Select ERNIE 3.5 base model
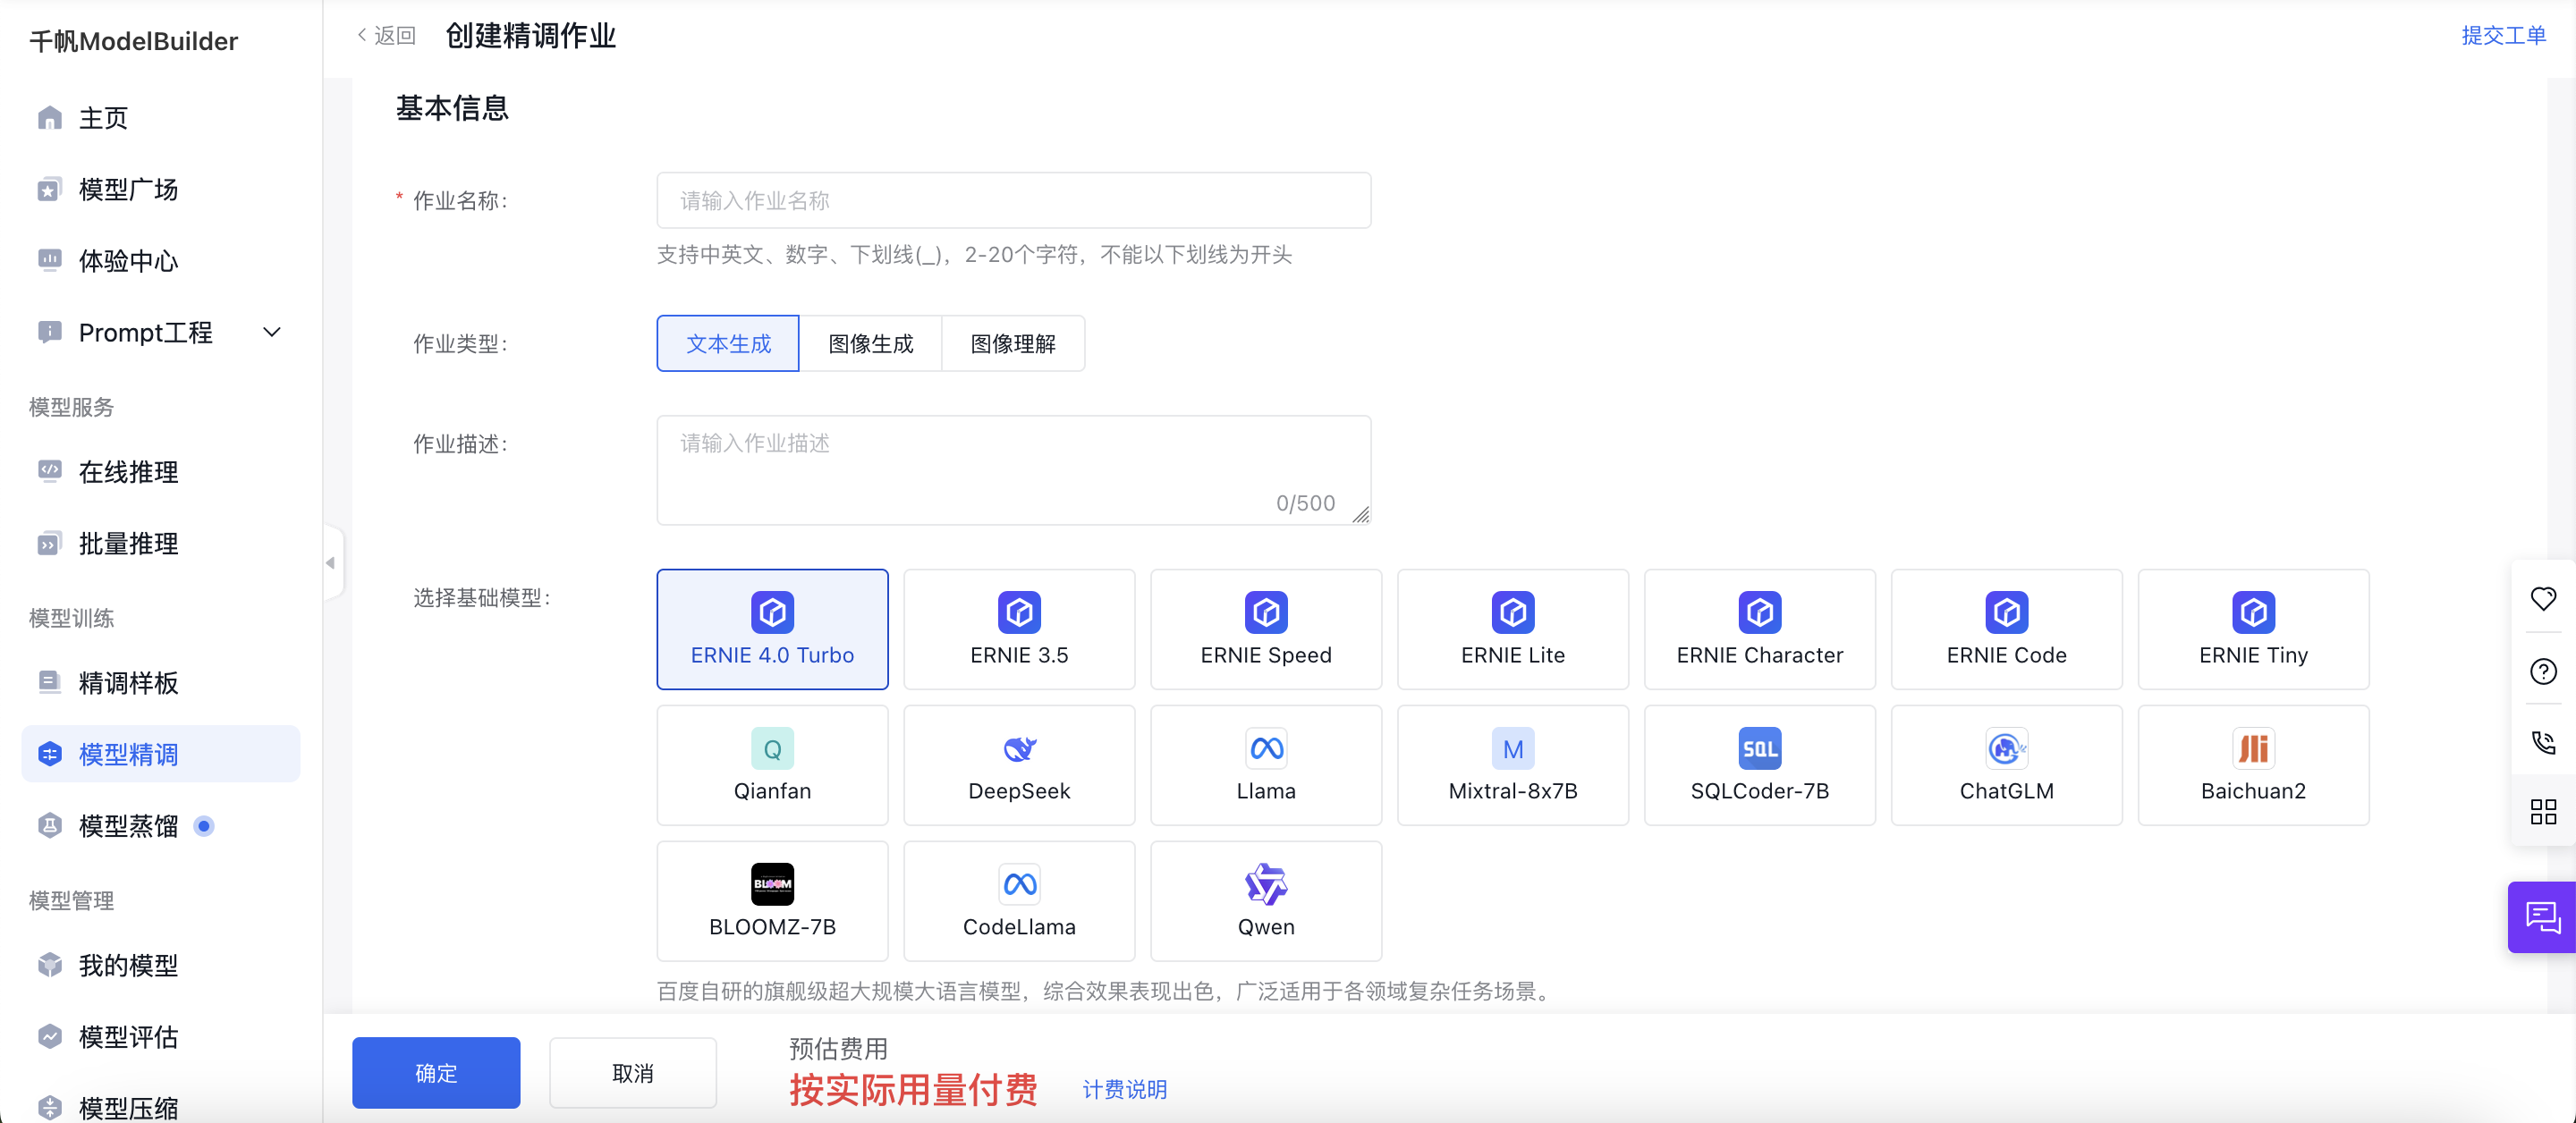 click(1019, 629)
